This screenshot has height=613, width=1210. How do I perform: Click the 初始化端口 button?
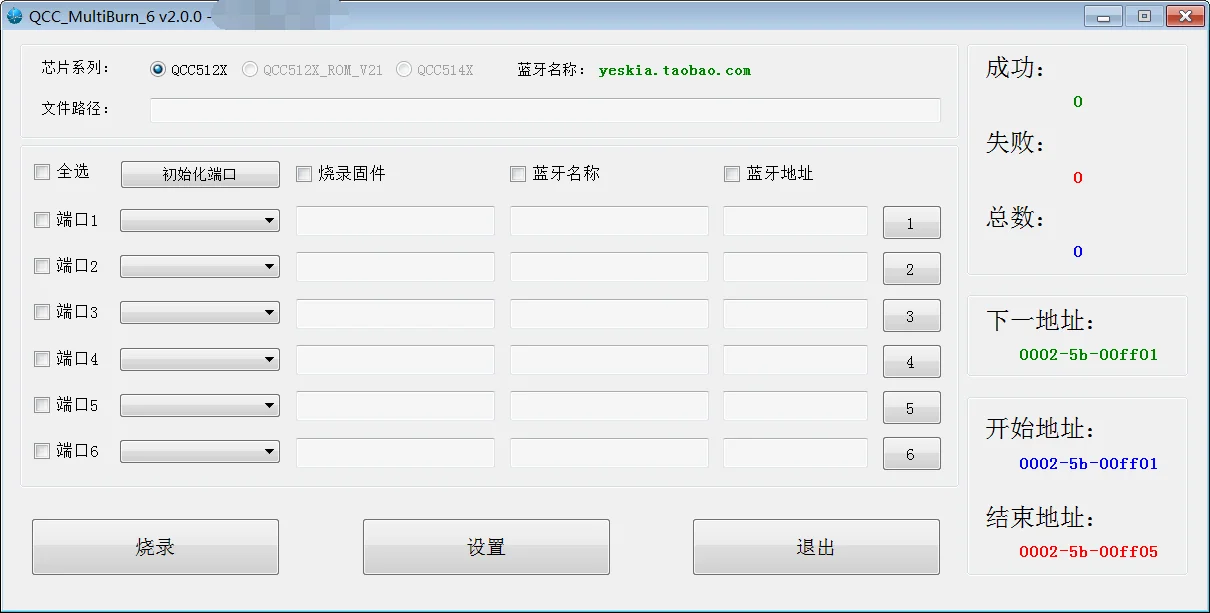tap(200, 174)
